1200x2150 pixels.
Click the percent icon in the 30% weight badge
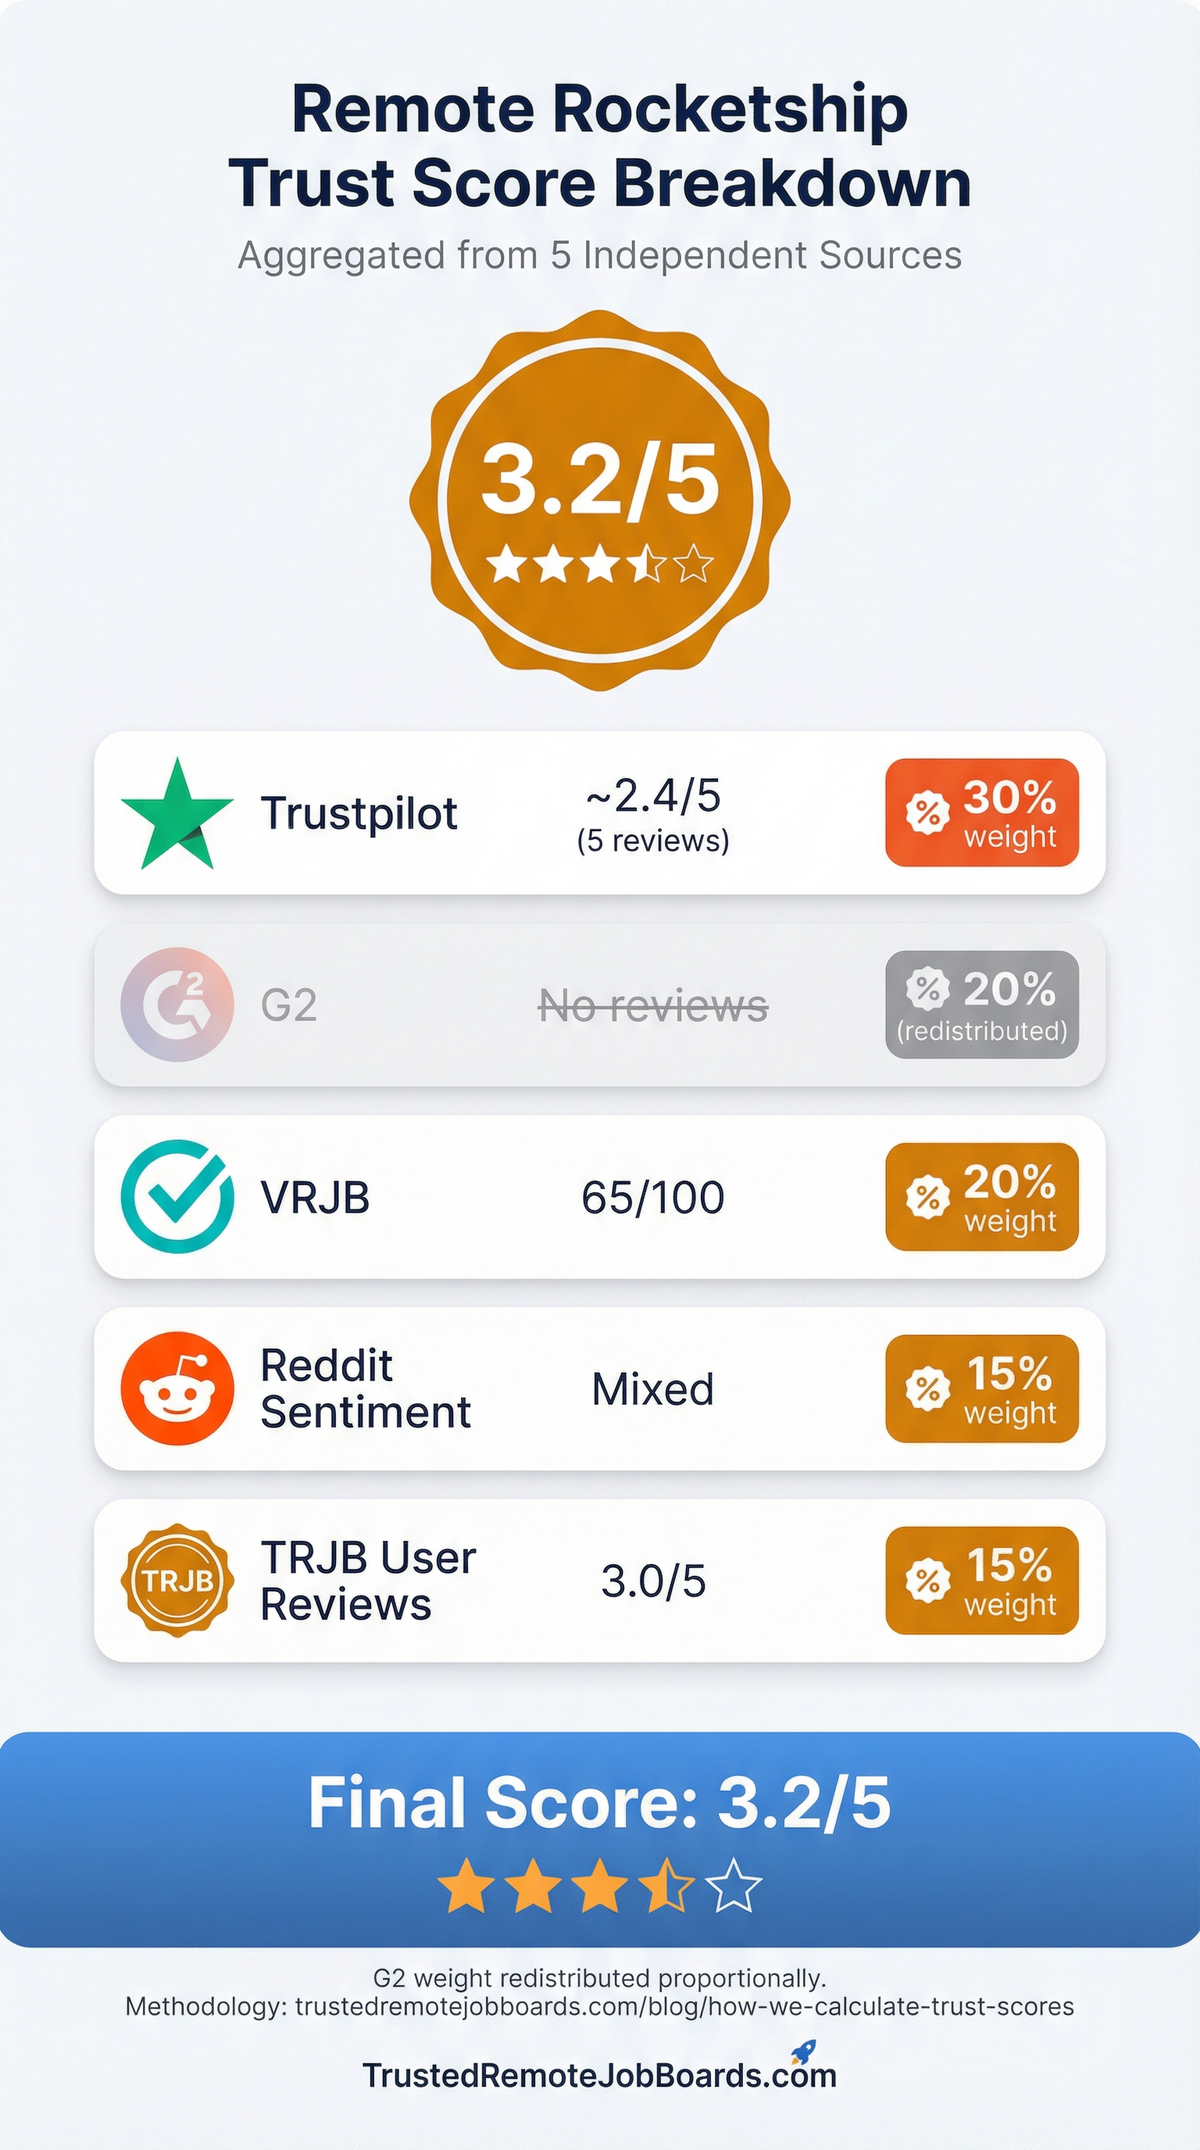point(927,812)
